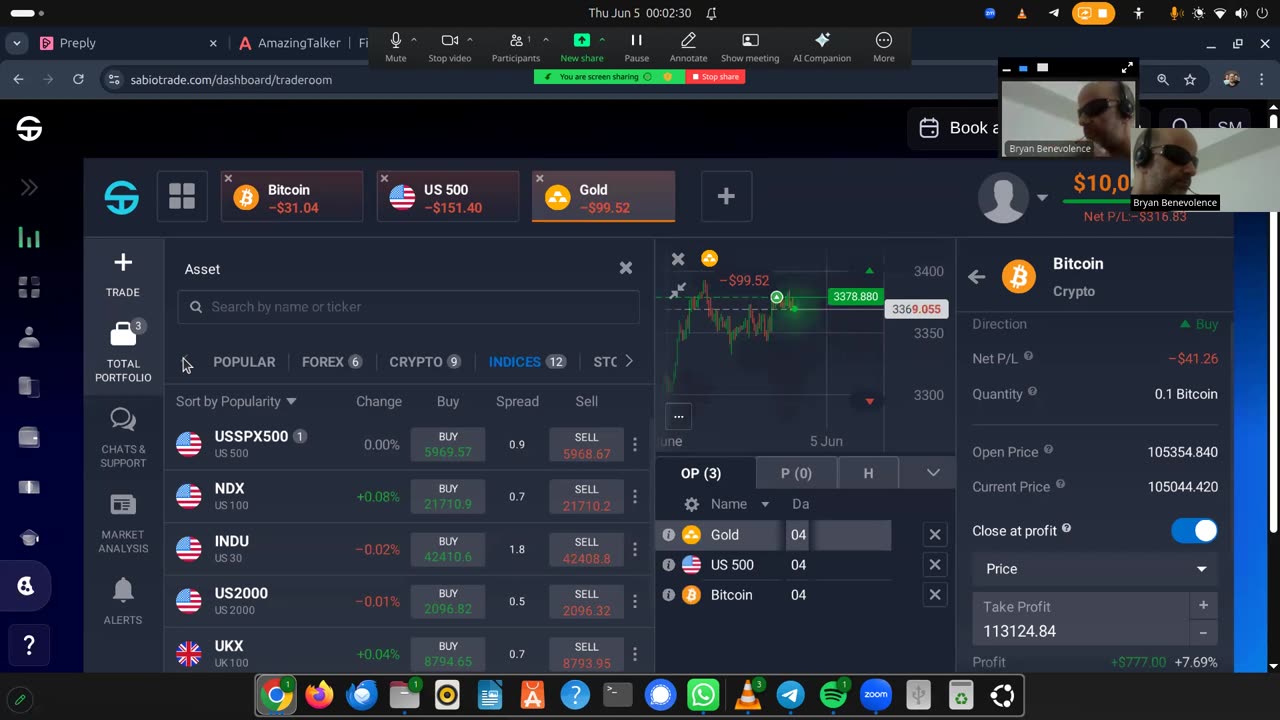Open the Alerts bell
Viewport: 1280px width, 720px height.
point(123,600)
